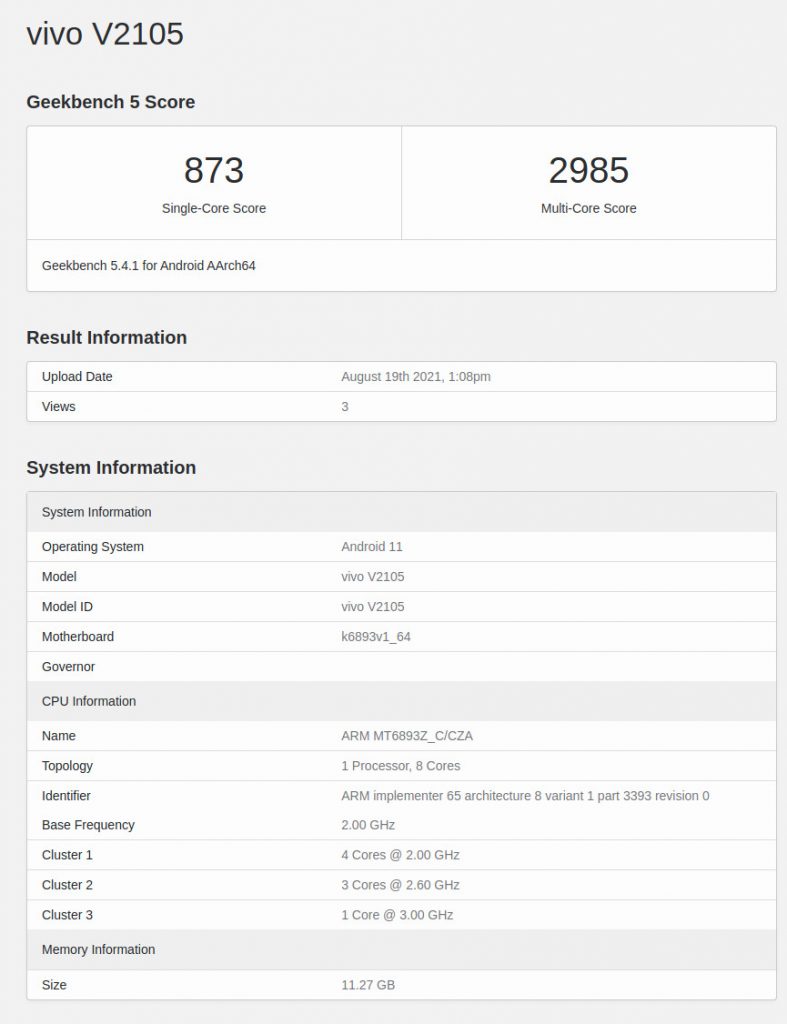Click the Base Frequency label
787x1024 pixels.
(x=88, y=825)
